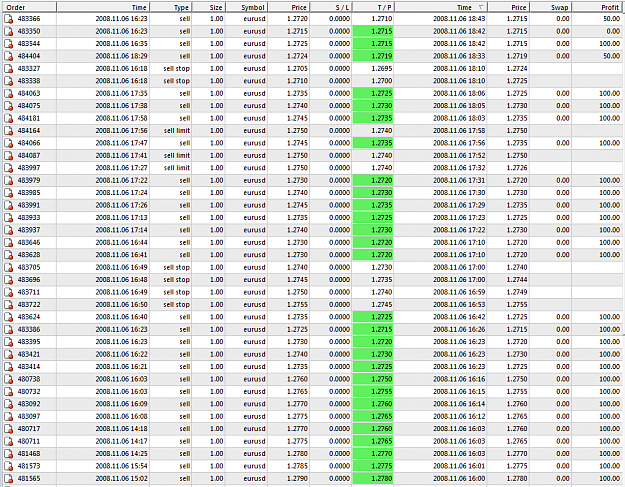
Task: Click the order icon for 483979
Action: pos(8,180)
